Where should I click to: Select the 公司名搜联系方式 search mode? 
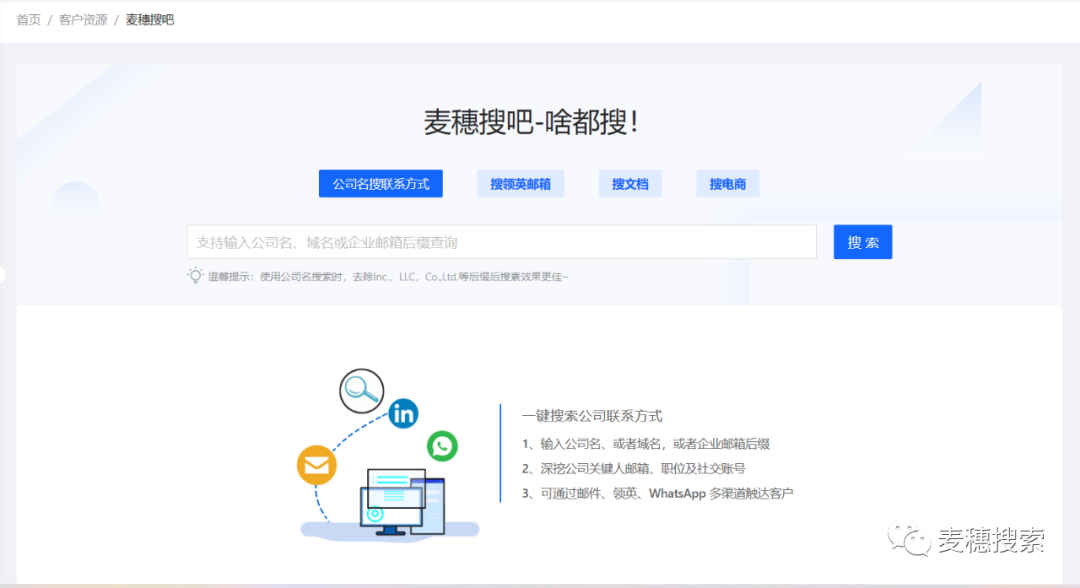coord(380,183)
